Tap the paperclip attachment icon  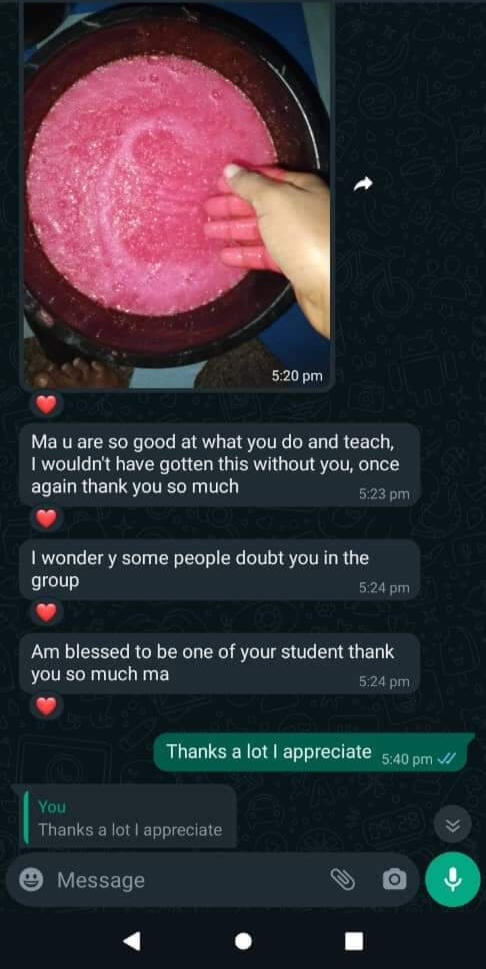coord(341,879)
